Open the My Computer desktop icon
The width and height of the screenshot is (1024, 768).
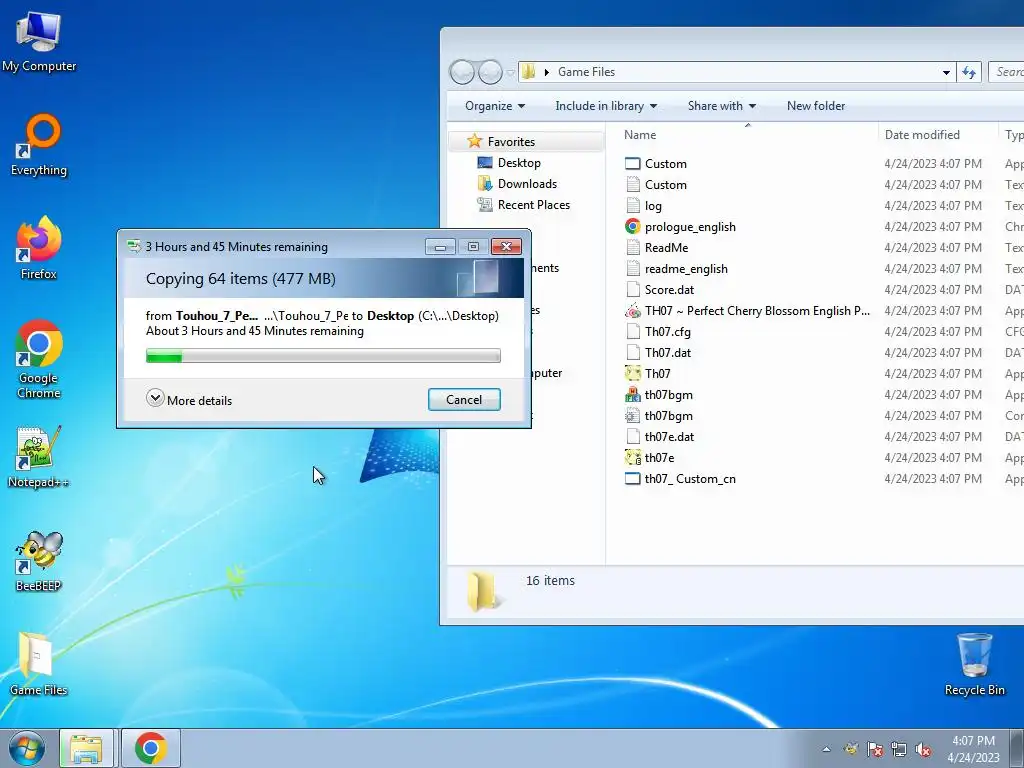(x=39, y=42)
